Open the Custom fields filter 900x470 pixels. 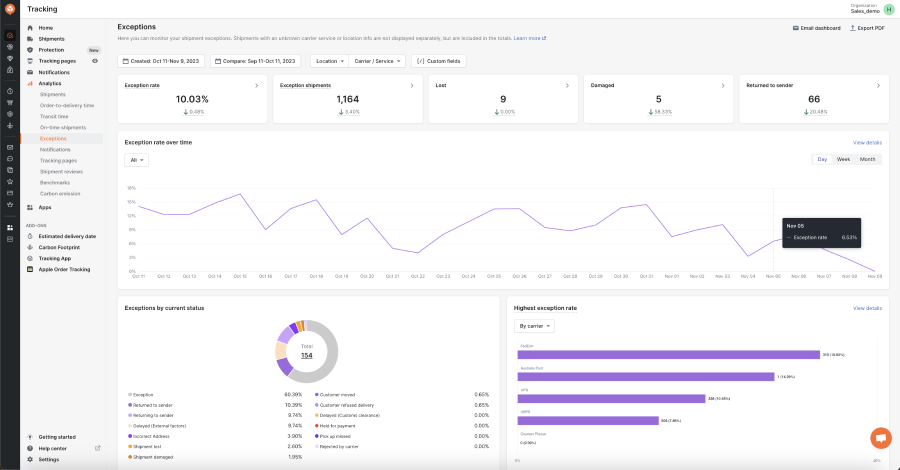point(439,61)
